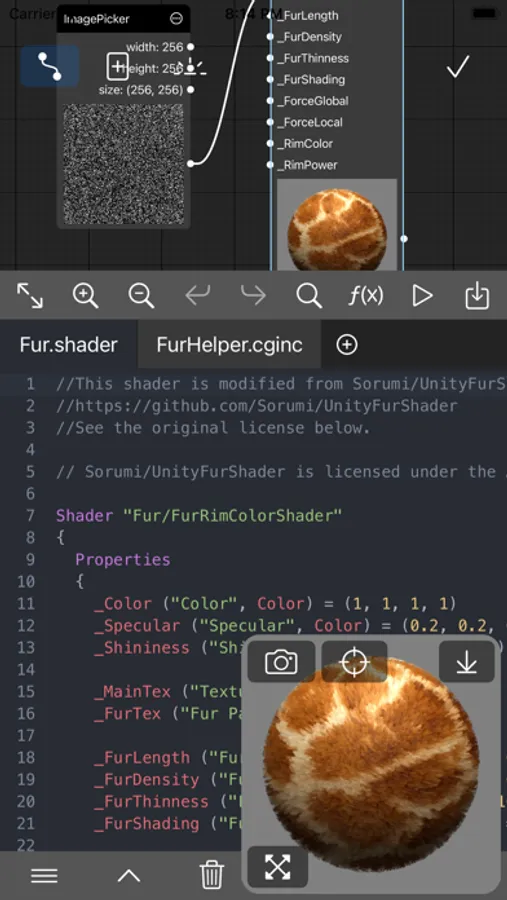Expand the sphere preview to fullscreen

click(x=278, y=867)
